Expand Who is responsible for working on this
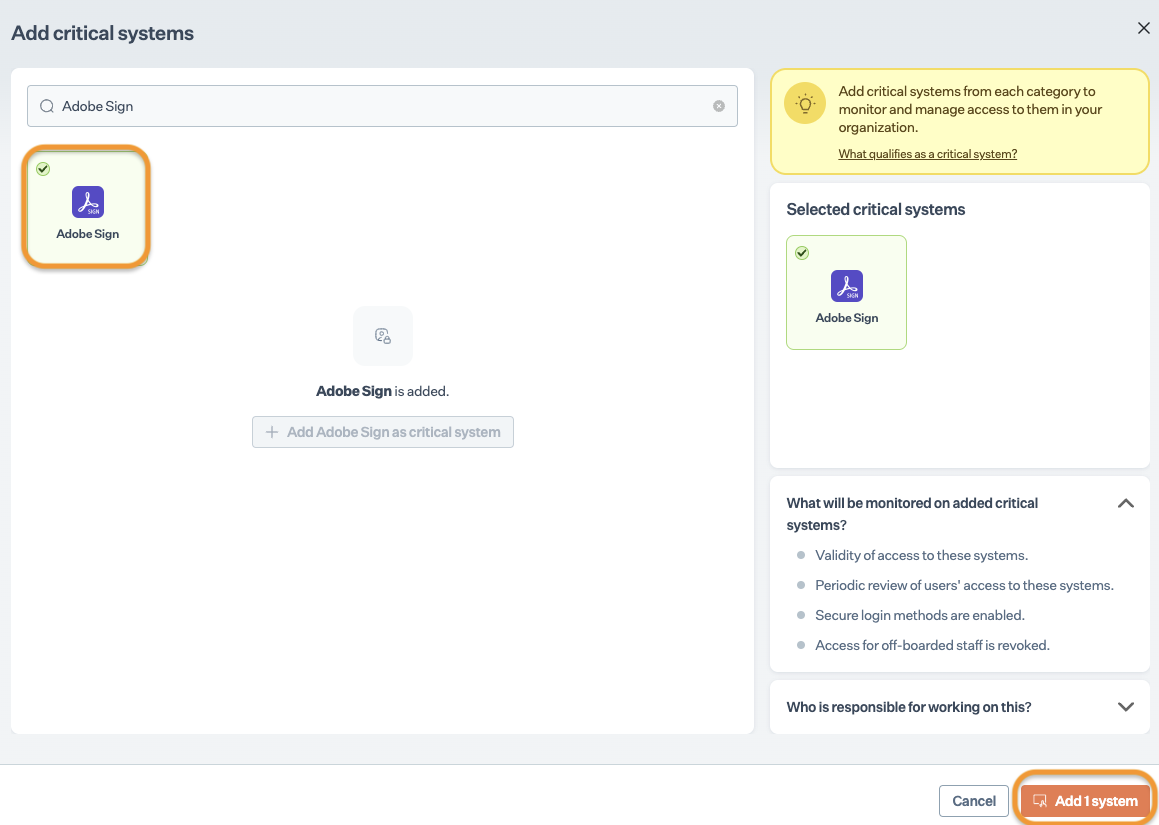The width and height of the screenshot is (1159, 825). [1126, 707]
